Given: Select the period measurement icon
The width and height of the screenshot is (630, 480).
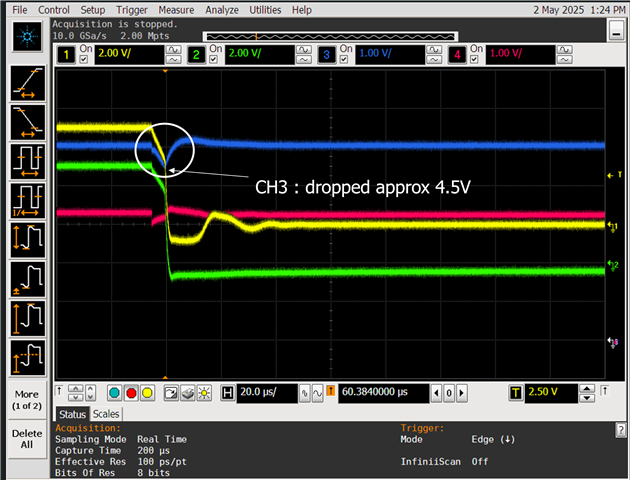Looking at the screenshot, I should [28, 161].
